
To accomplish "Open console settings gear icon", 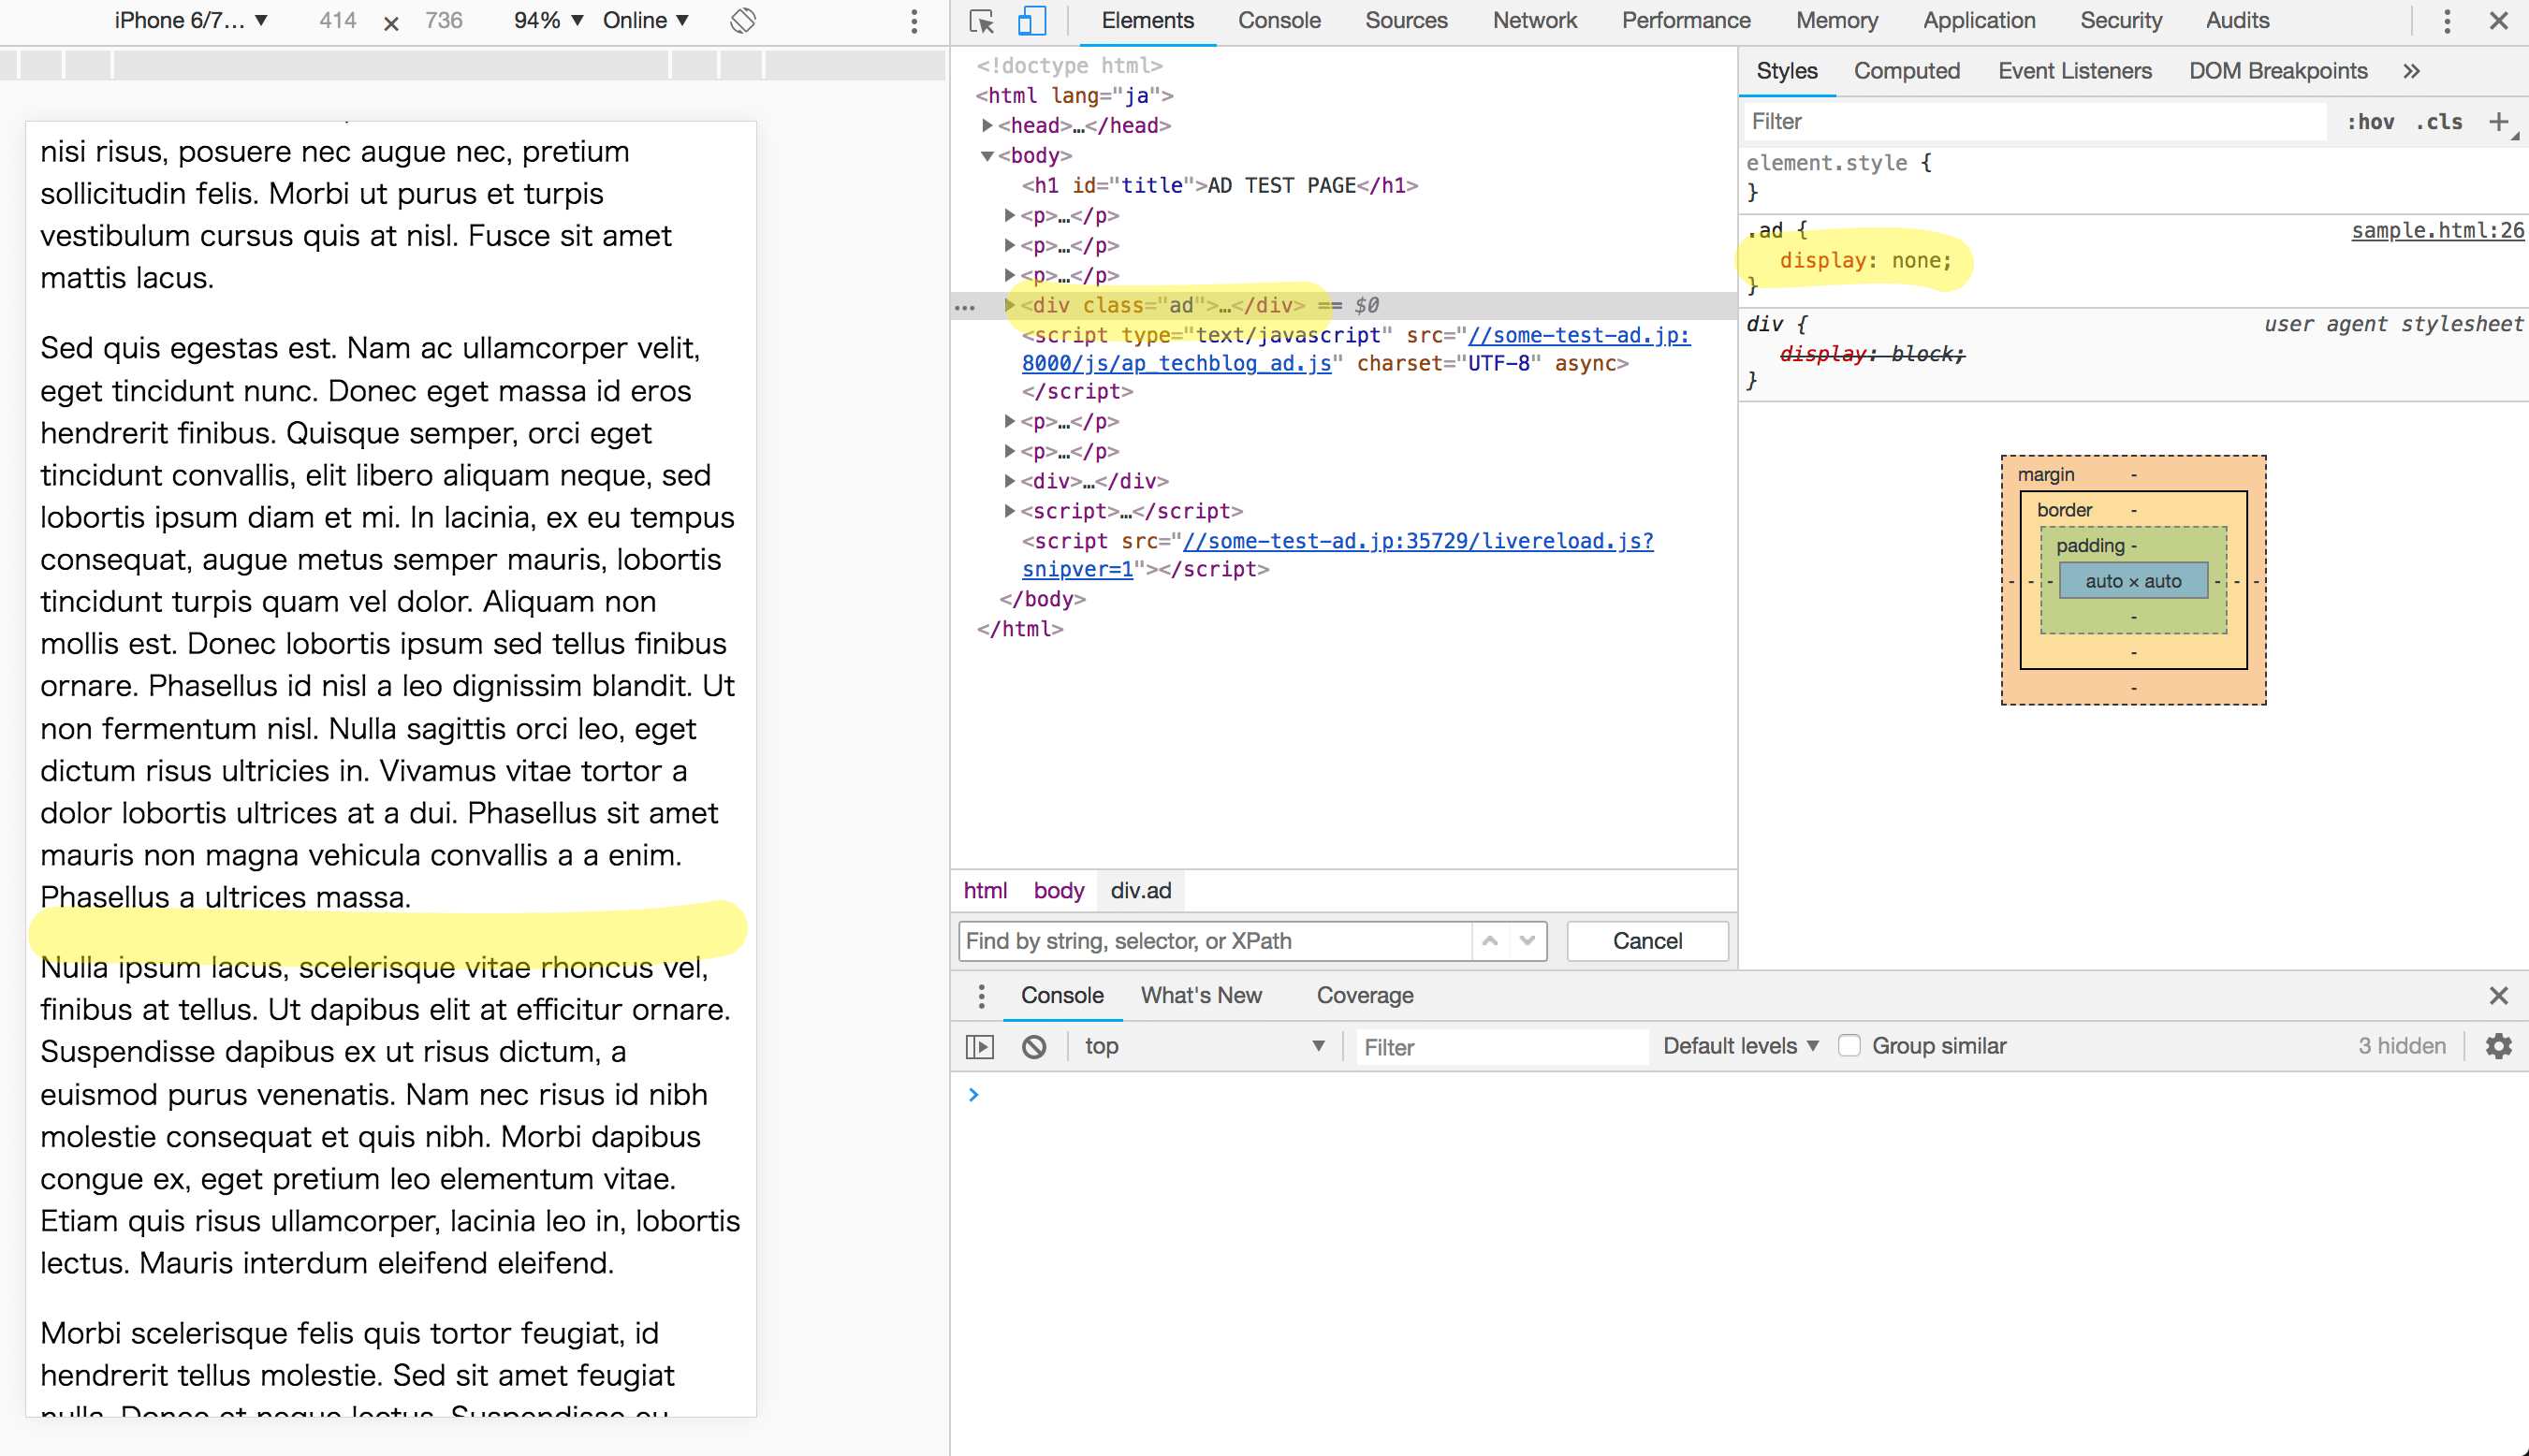I will point(2498,1046).
